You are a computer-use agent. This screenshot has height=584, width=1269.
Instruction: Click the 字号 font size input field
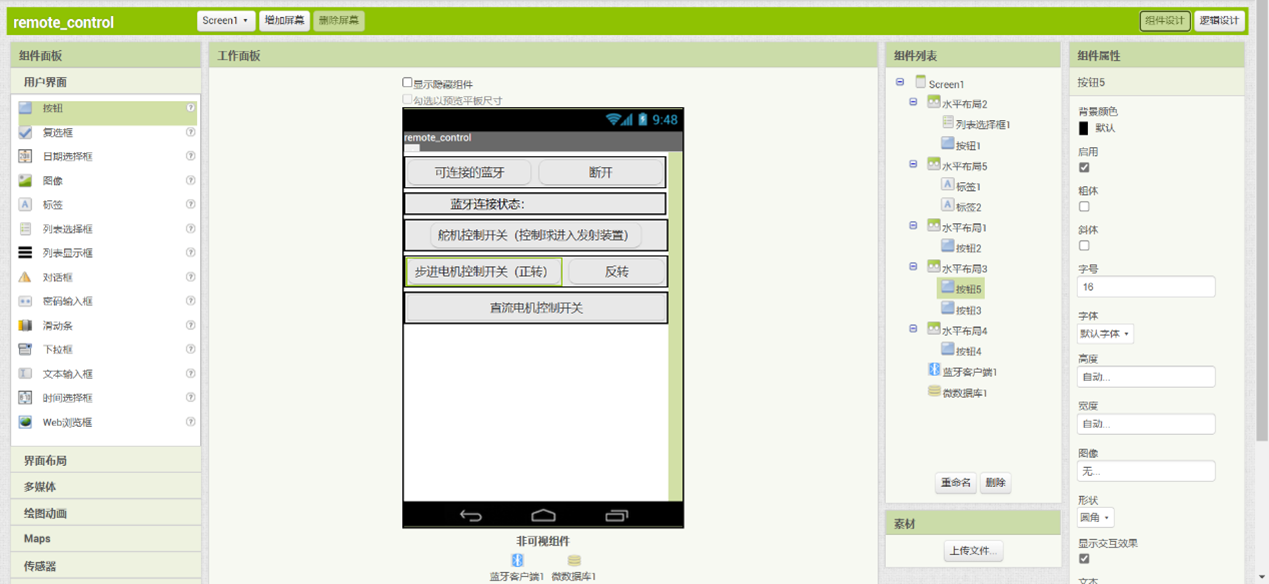tap(1146, 287)
